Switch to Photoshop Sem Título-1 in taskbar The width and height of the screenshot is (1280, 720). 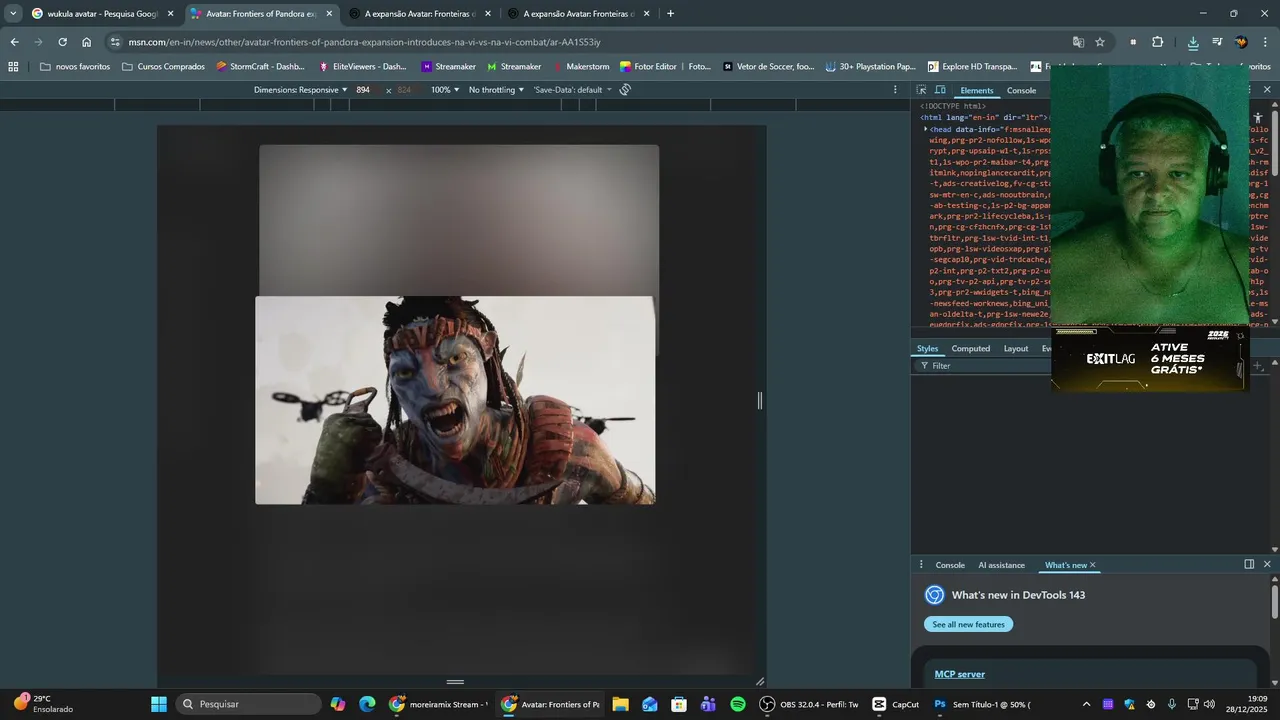click(982, 704)
